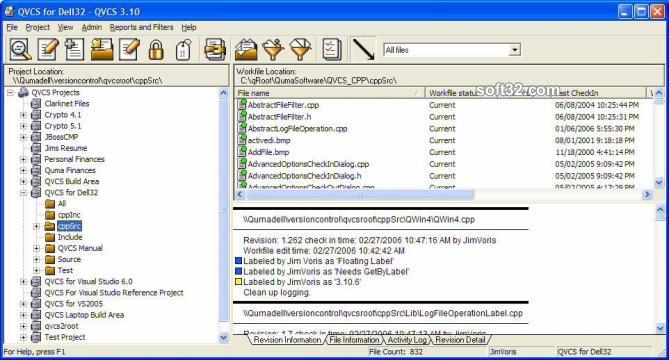Screen dimensions: 669x360
Task: Click the padlock lock-file toolbar icon
Action: pos(156,49)
